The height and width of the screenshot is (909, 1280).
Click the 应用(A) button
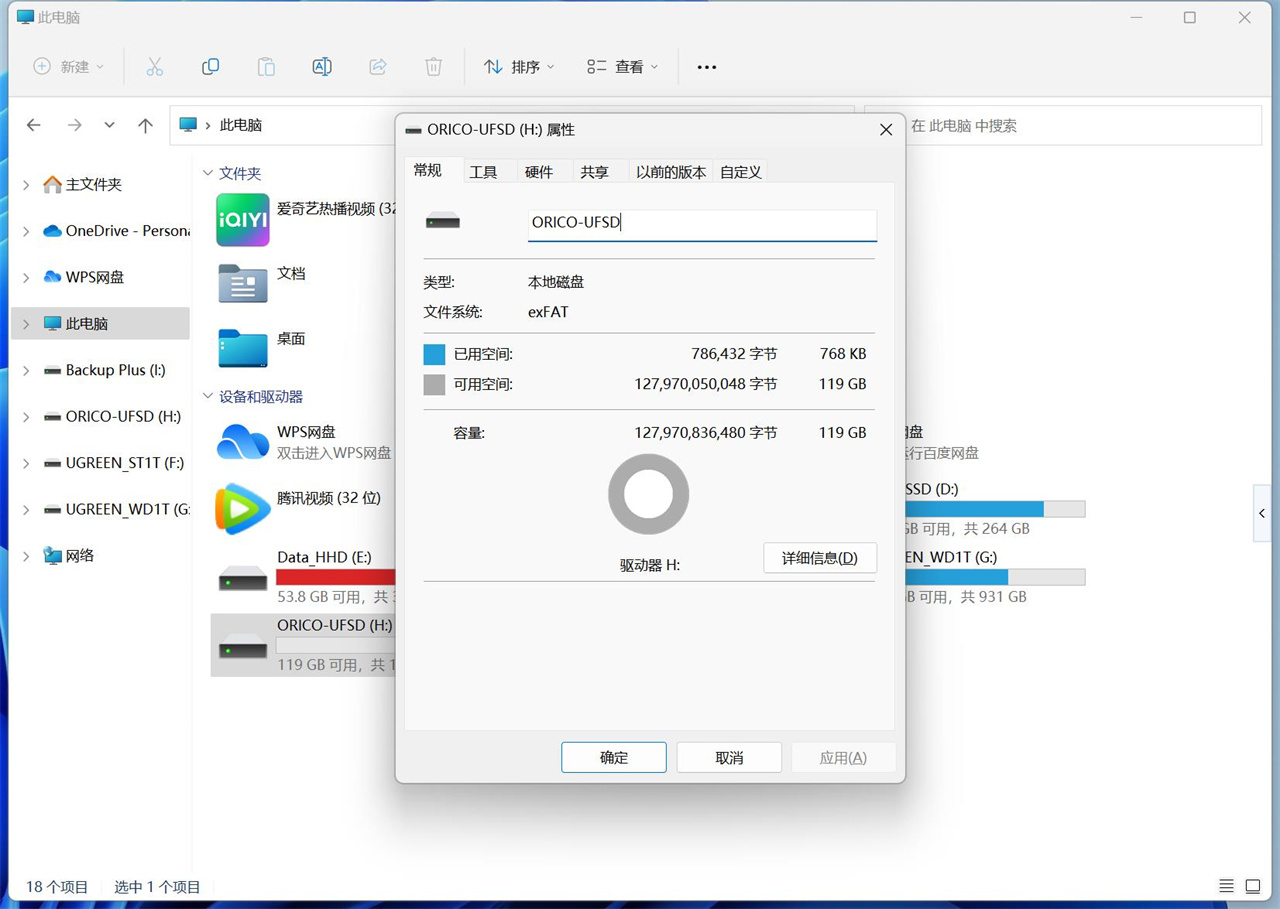pos(843,757)
